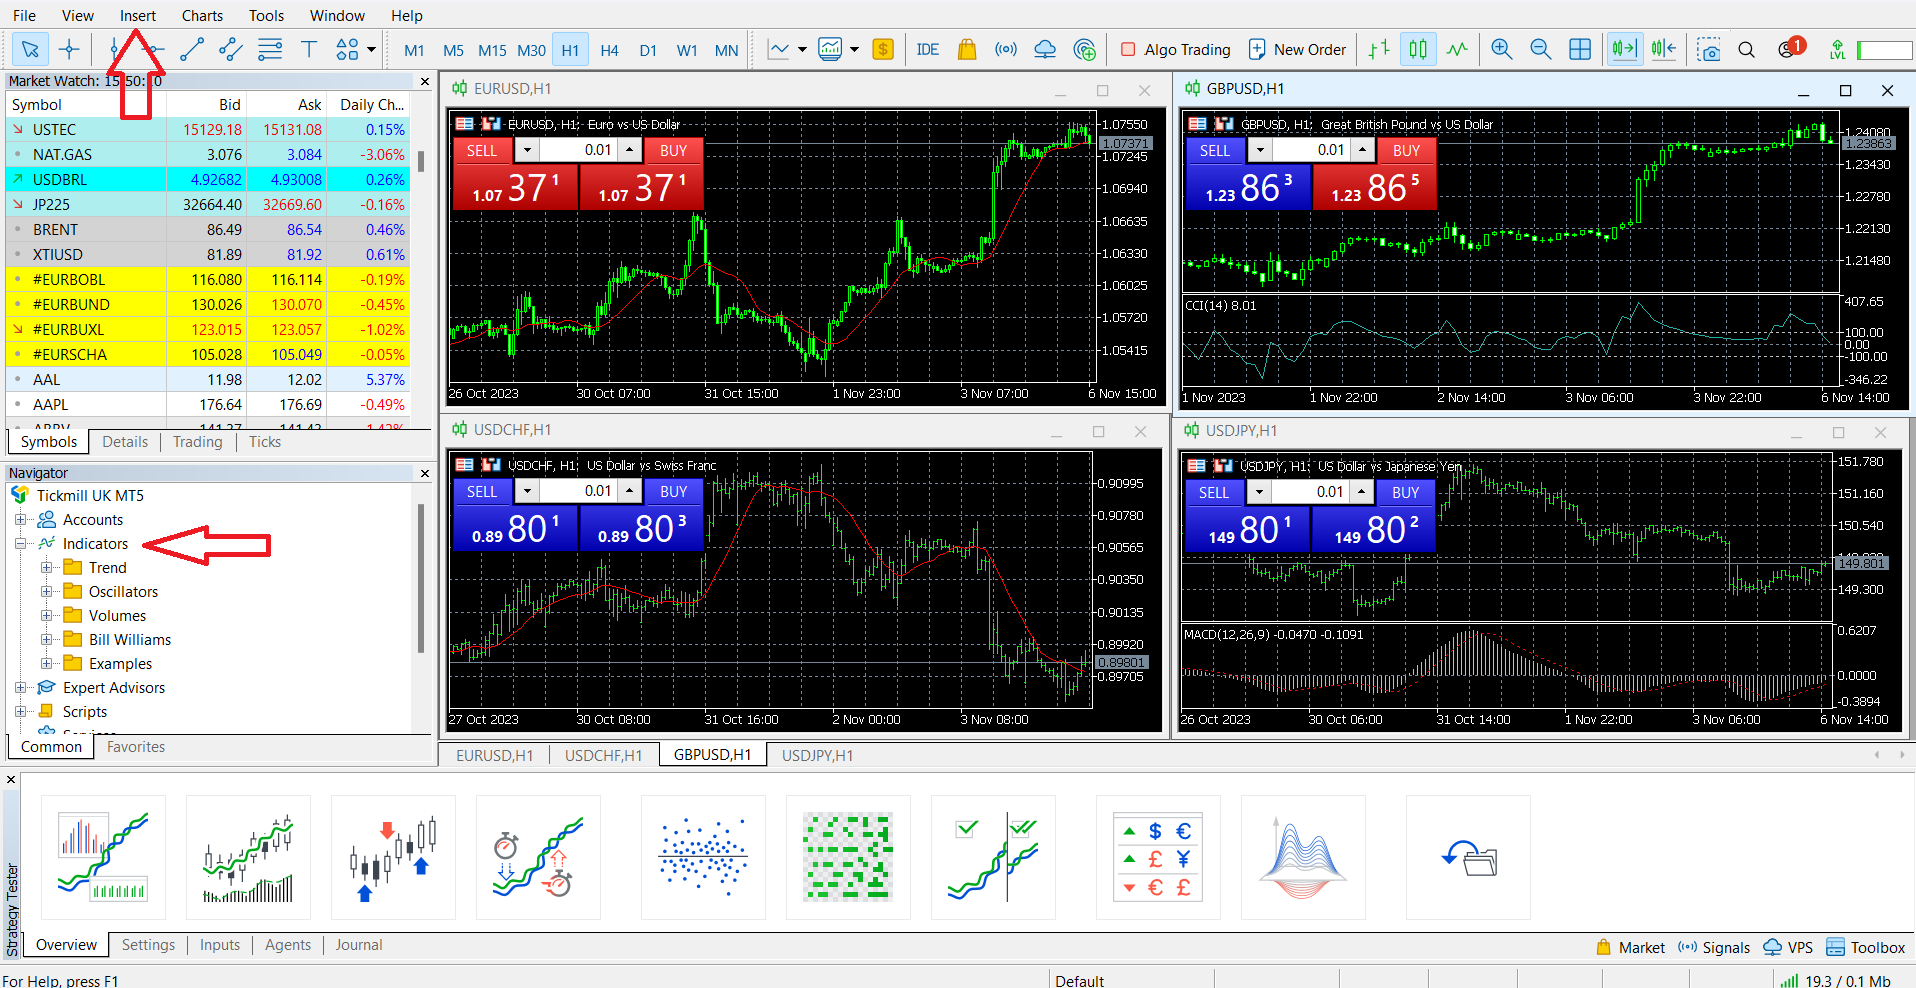The height and width of the screenshot is (988, 1916).
Task: Switch to the USDJPY,H1 chart tab
Action: [x=817, y=755]
